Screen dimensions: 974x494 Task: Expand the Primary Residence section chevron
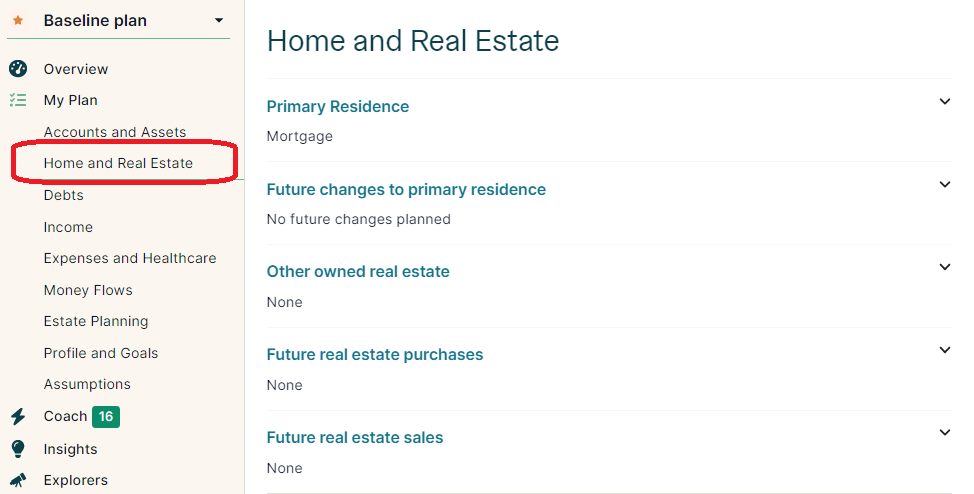tap(944, 101)
